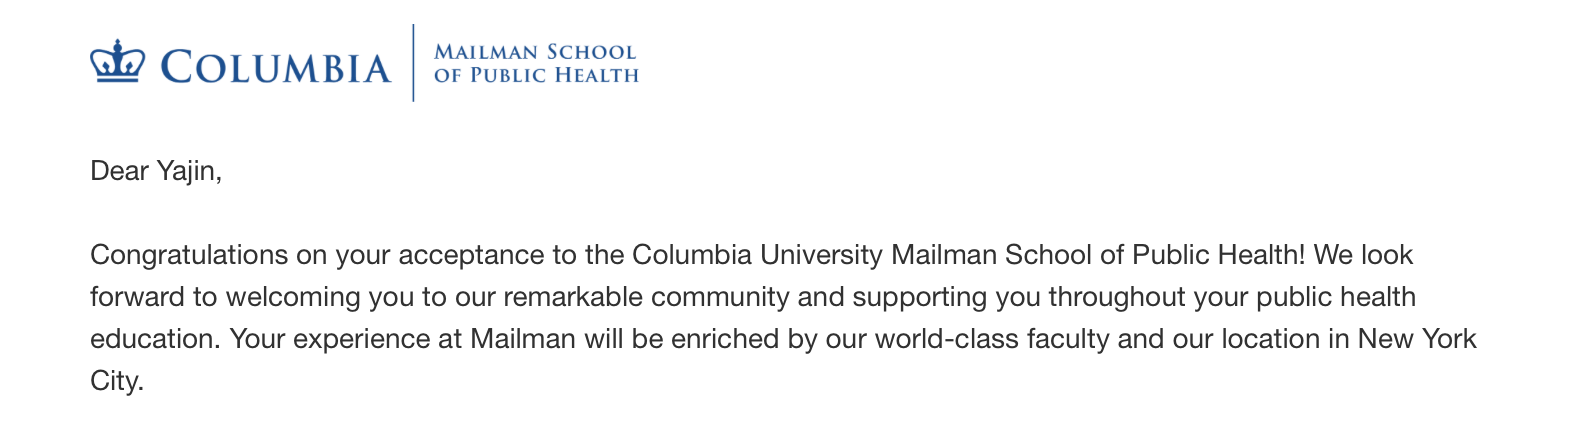Click the word "supporting" in the paragraph
Viewport: 1576px width, 424px height.
tap(916, 297)
